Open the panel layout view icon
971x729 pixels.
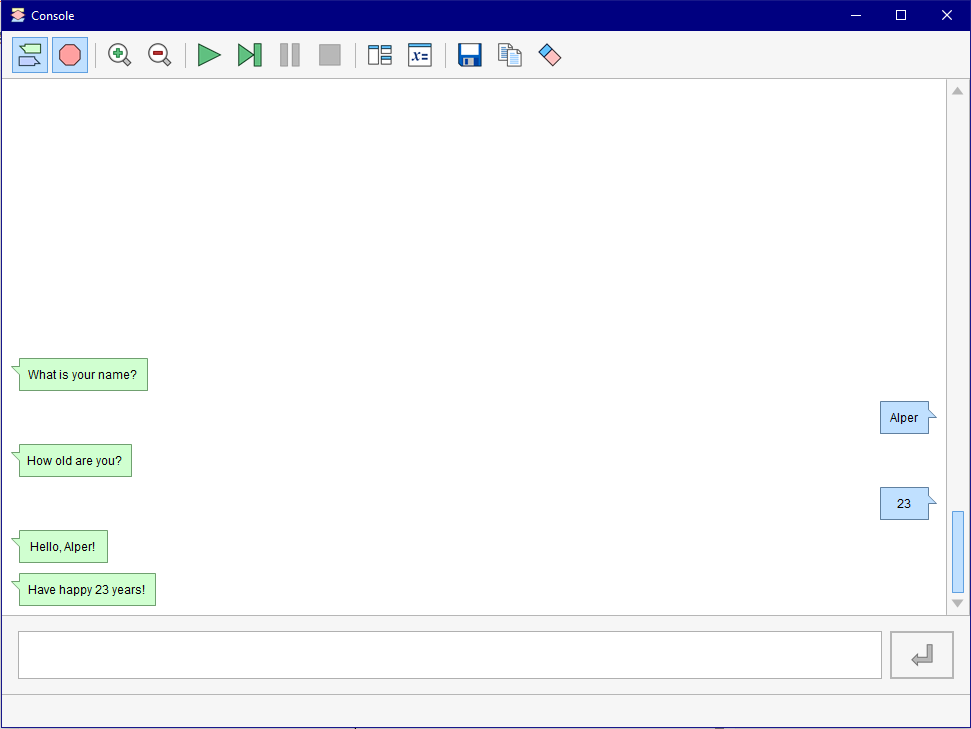[380, 55]
